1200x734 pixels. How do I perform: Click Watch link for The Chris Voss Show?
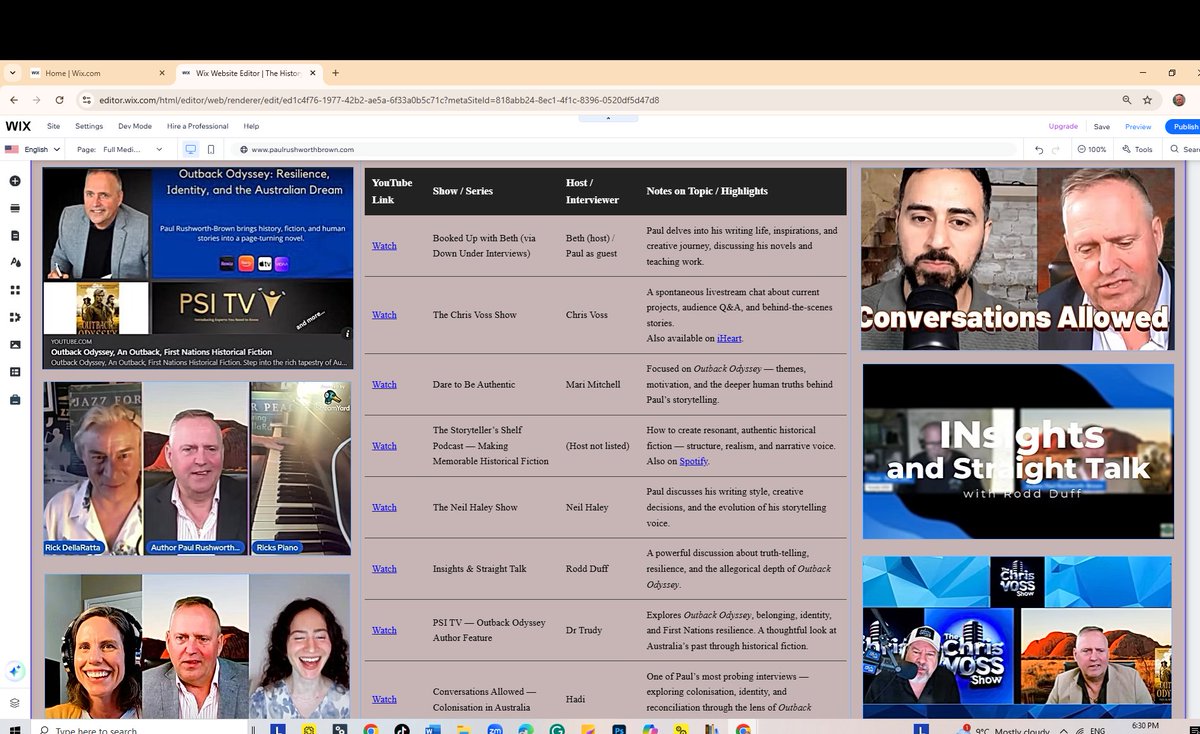point(384,315)
